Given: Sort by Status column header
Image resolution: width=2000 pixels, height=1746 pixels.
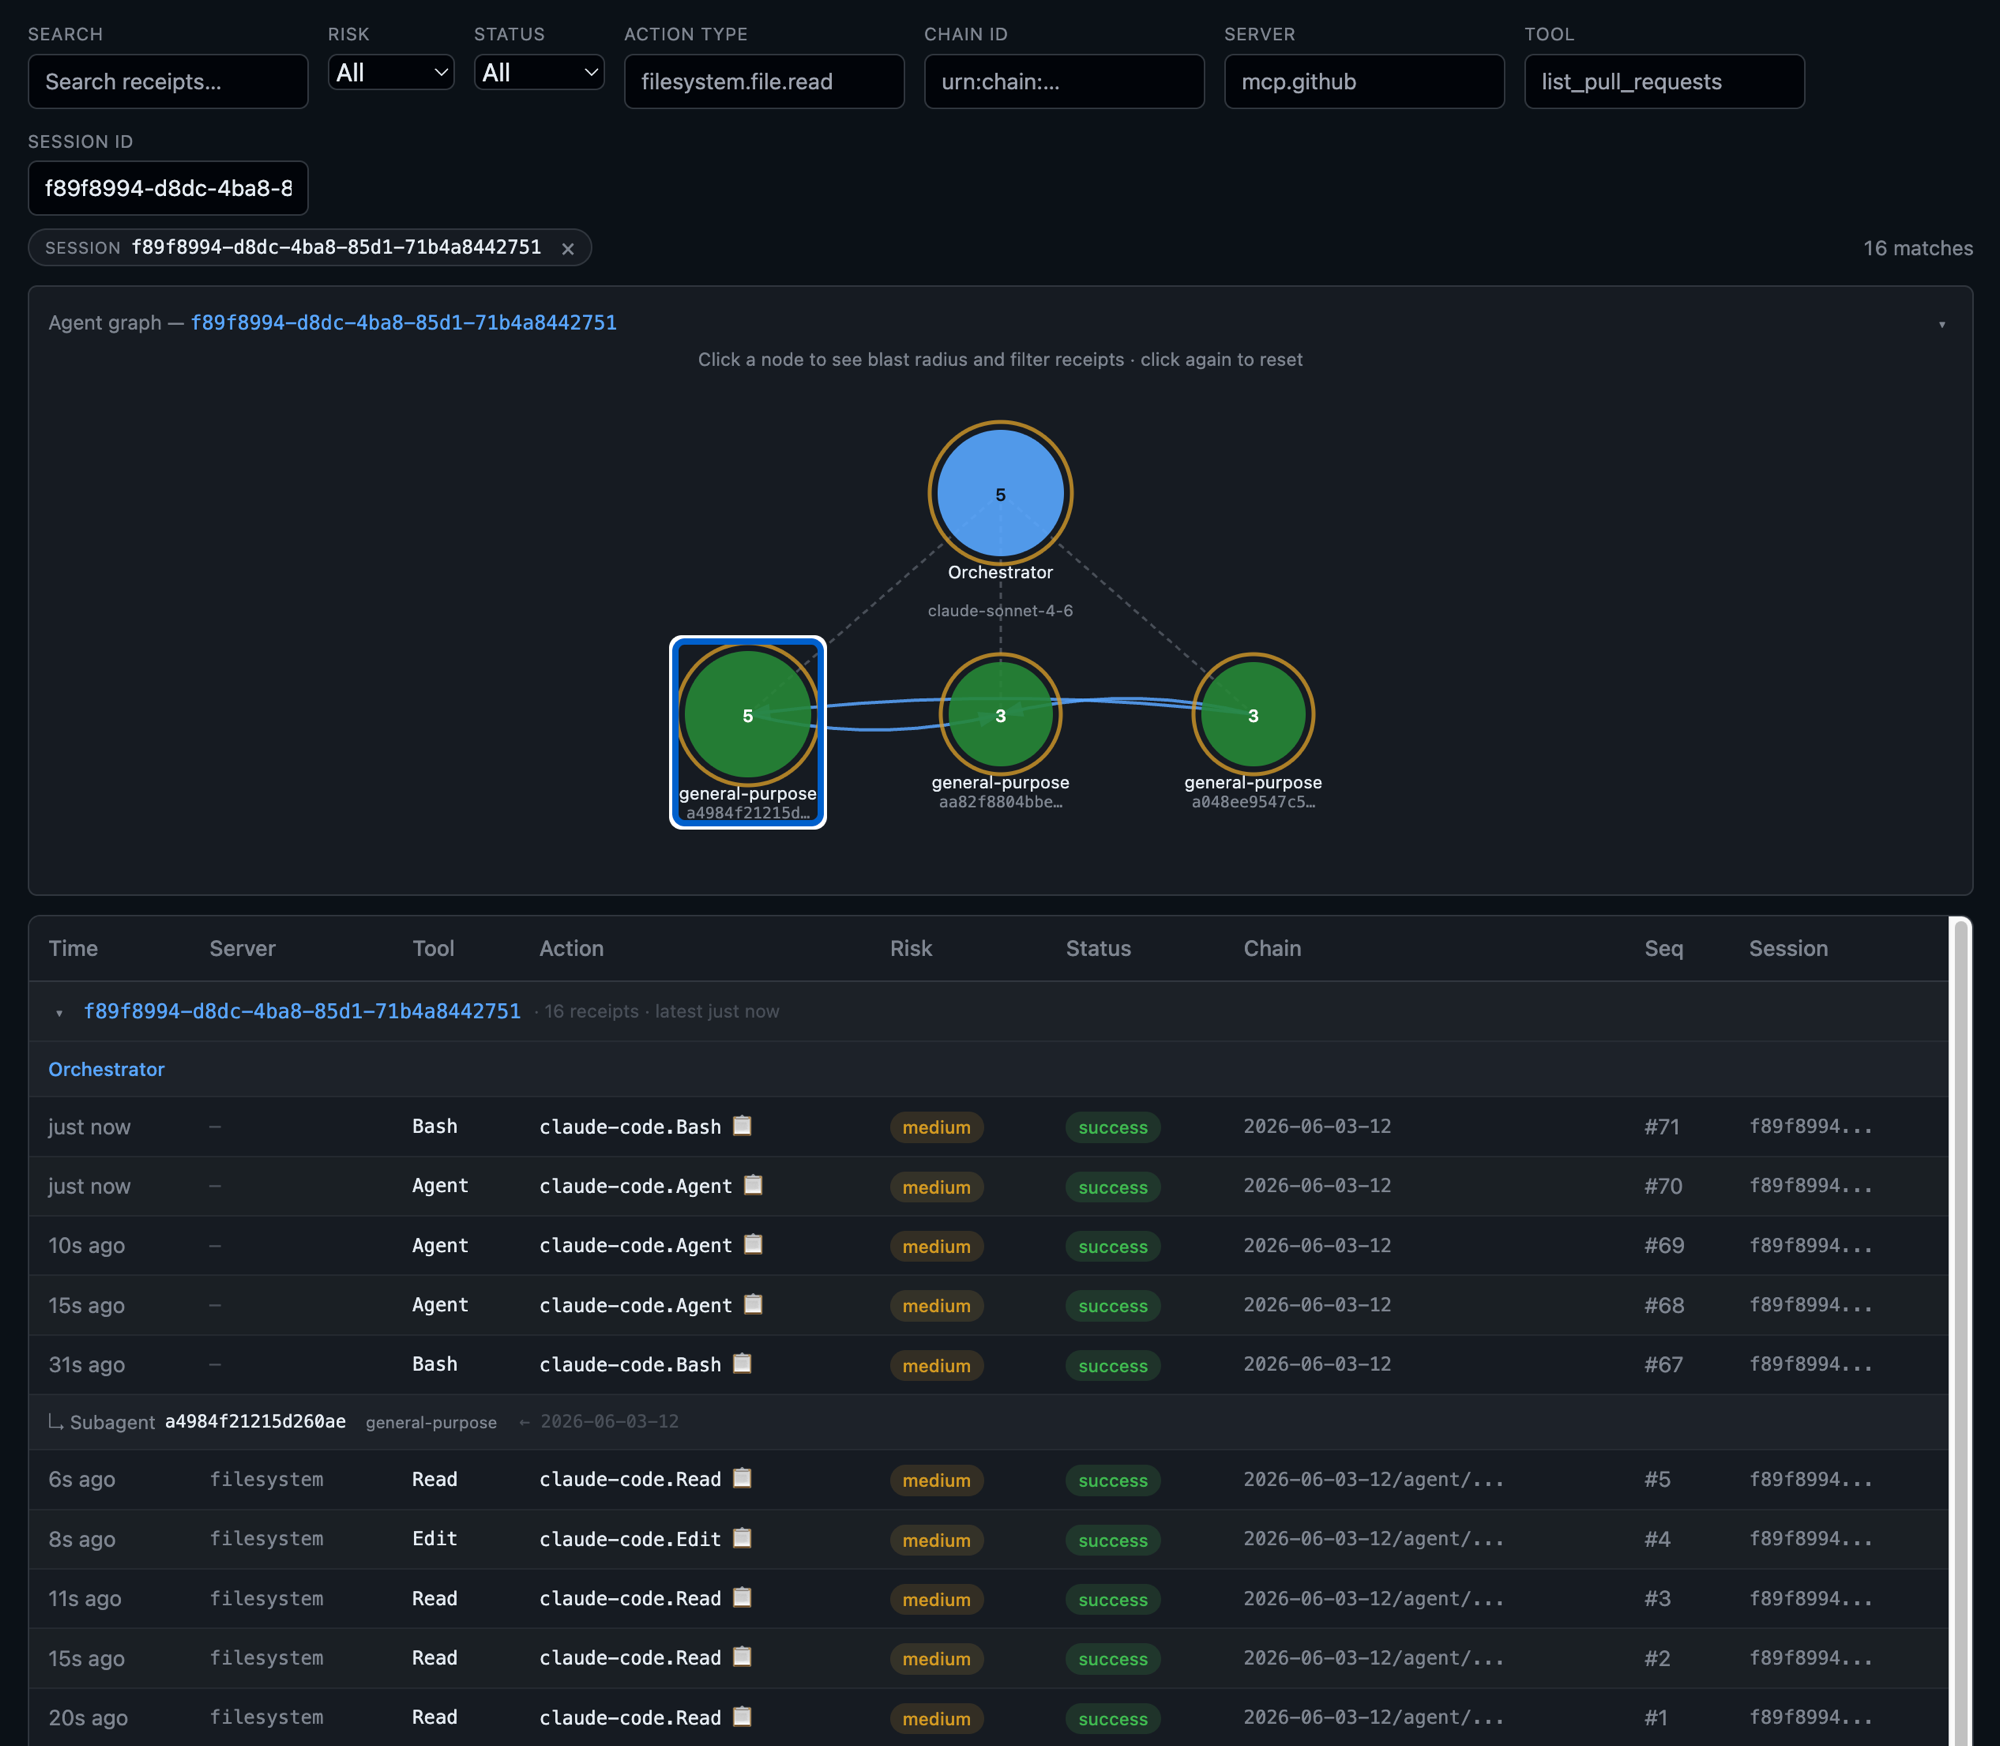Looking at the screenshot, I should coord(1098,948).
